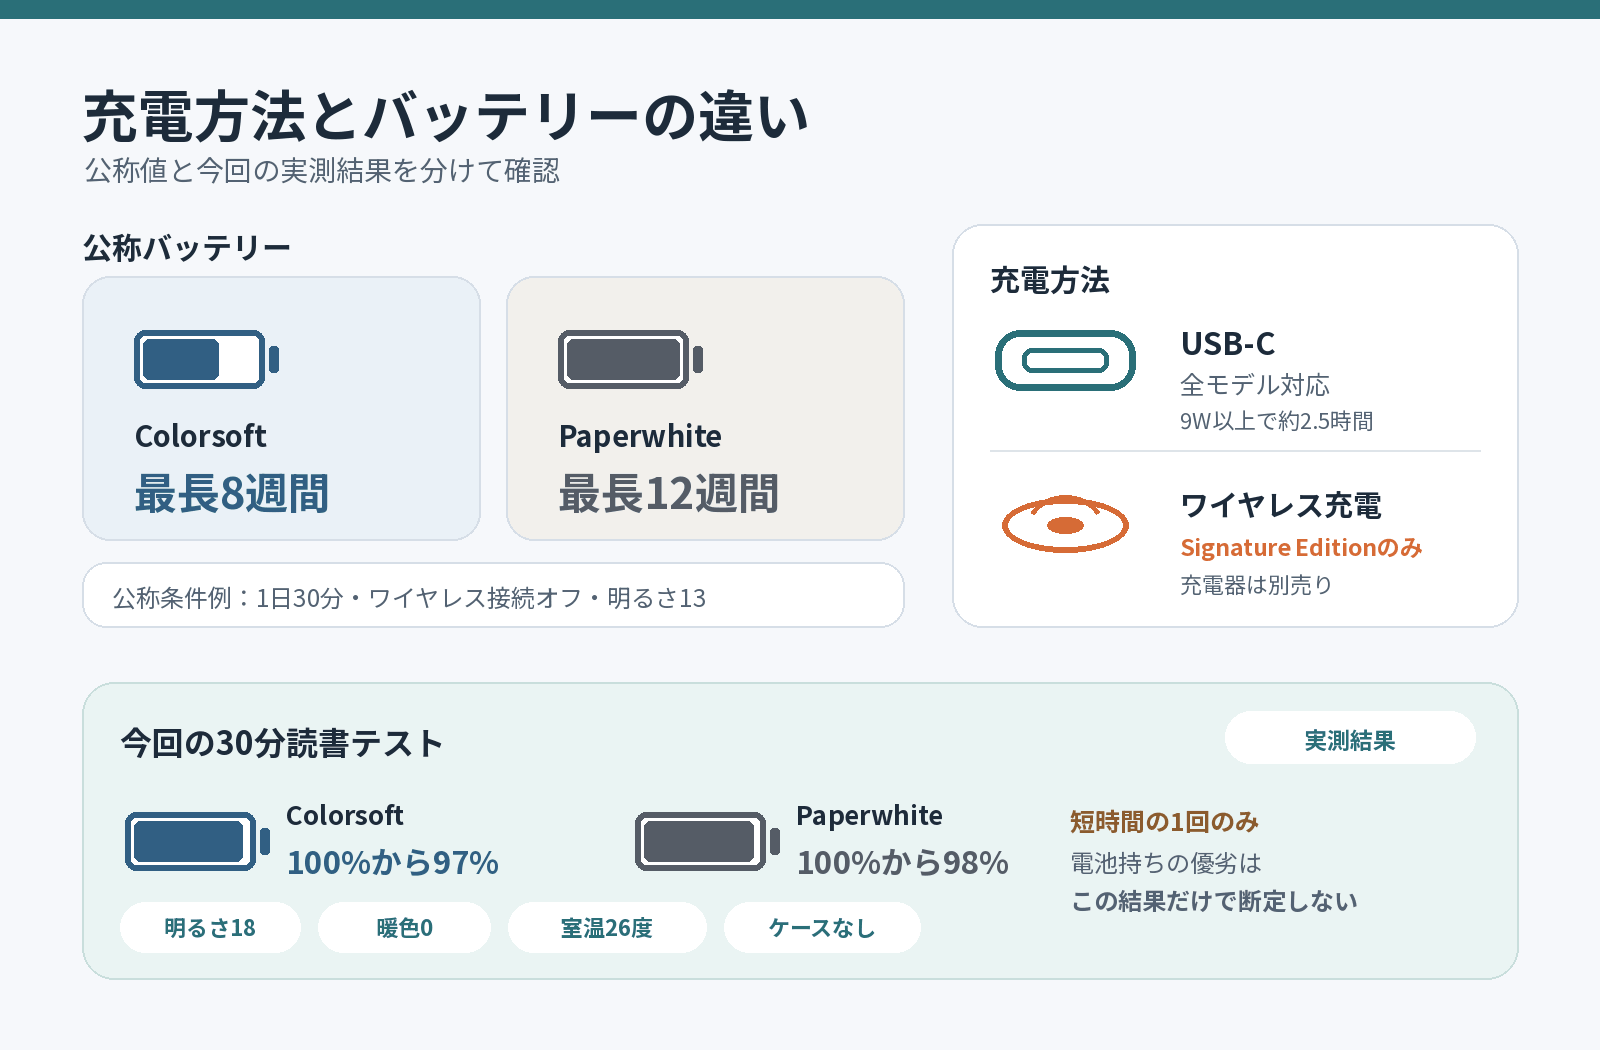Click the 最長12週間 value for Paperwhite
The width and height of the screenshot is (1600, 1050).
[669, 494]
